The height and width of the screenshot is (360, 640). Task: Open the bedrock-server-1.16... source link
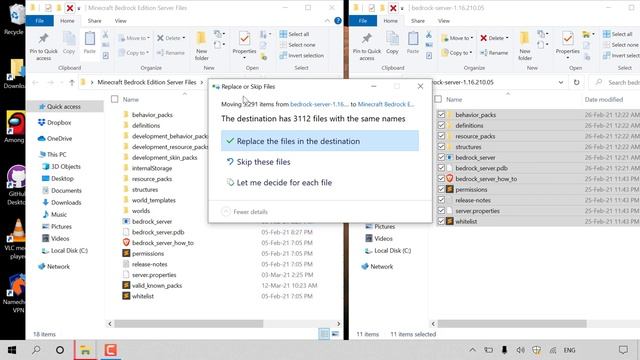tap(319, 104)
